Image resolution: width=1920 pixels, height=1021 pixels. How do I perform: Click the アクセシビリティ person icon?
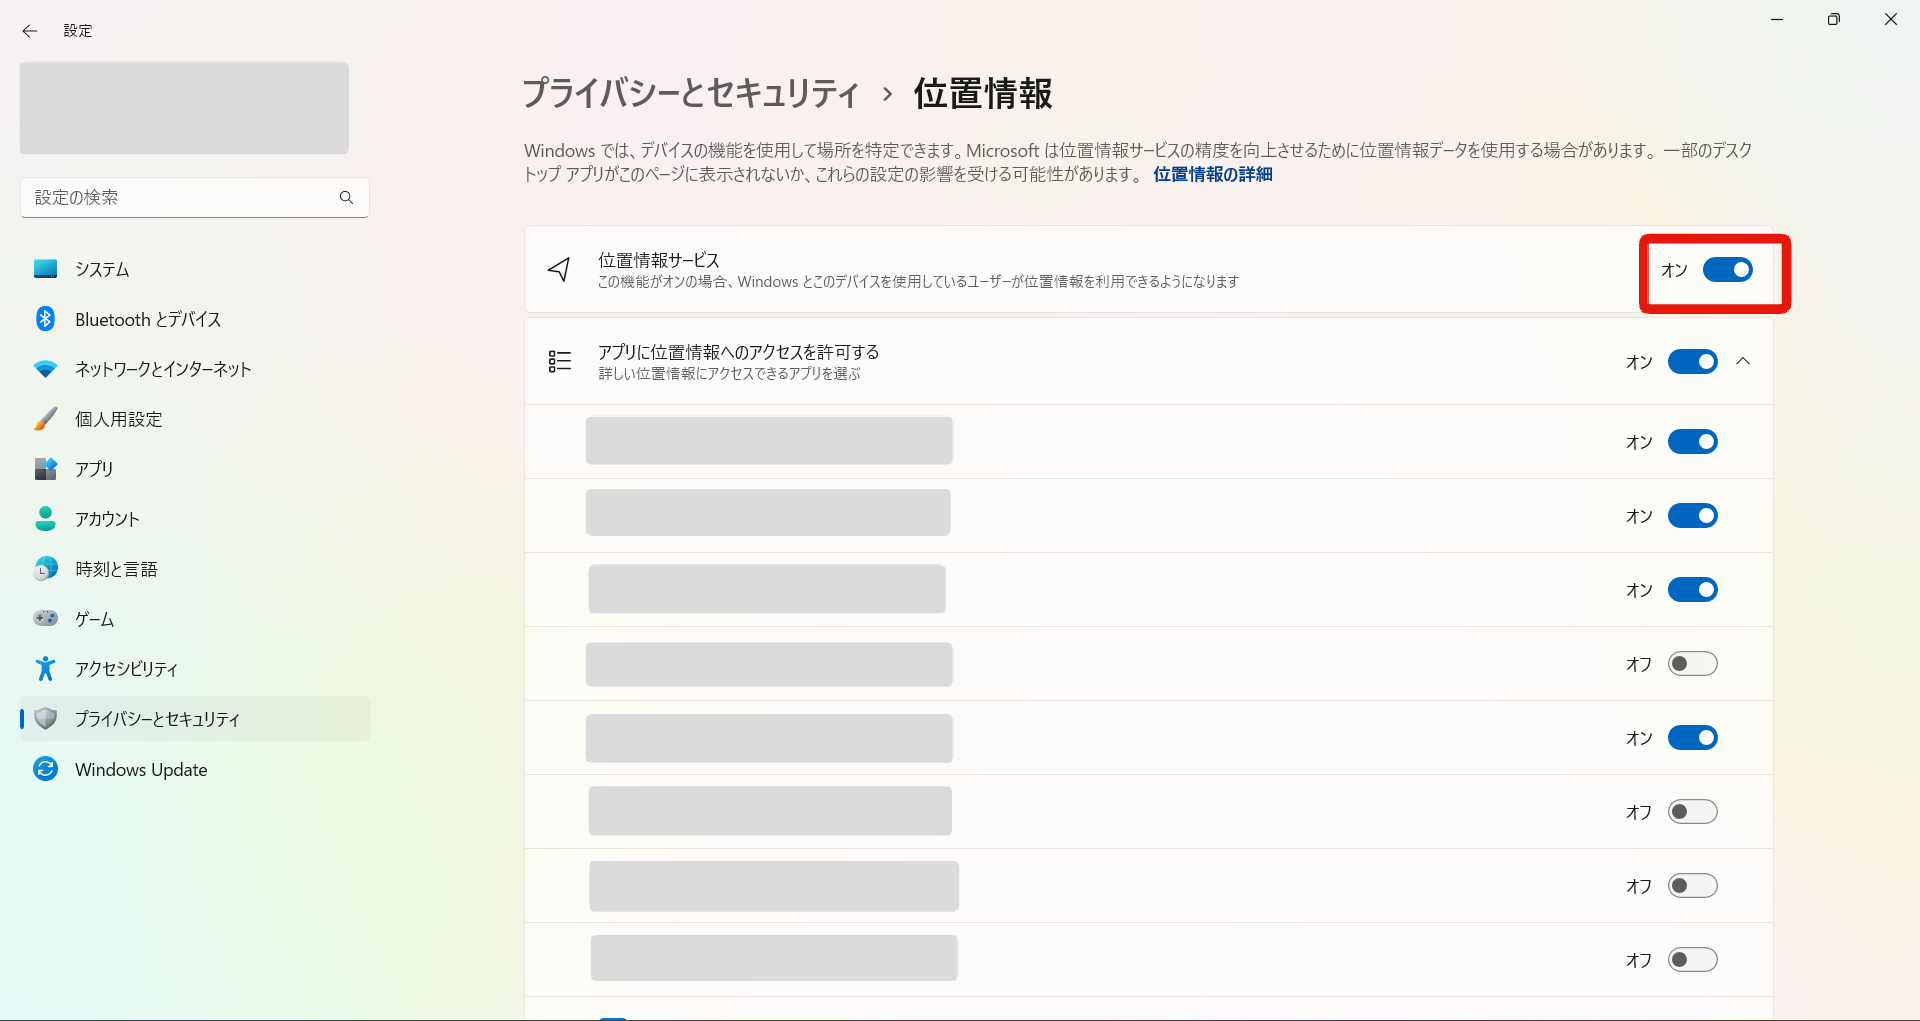45,668
